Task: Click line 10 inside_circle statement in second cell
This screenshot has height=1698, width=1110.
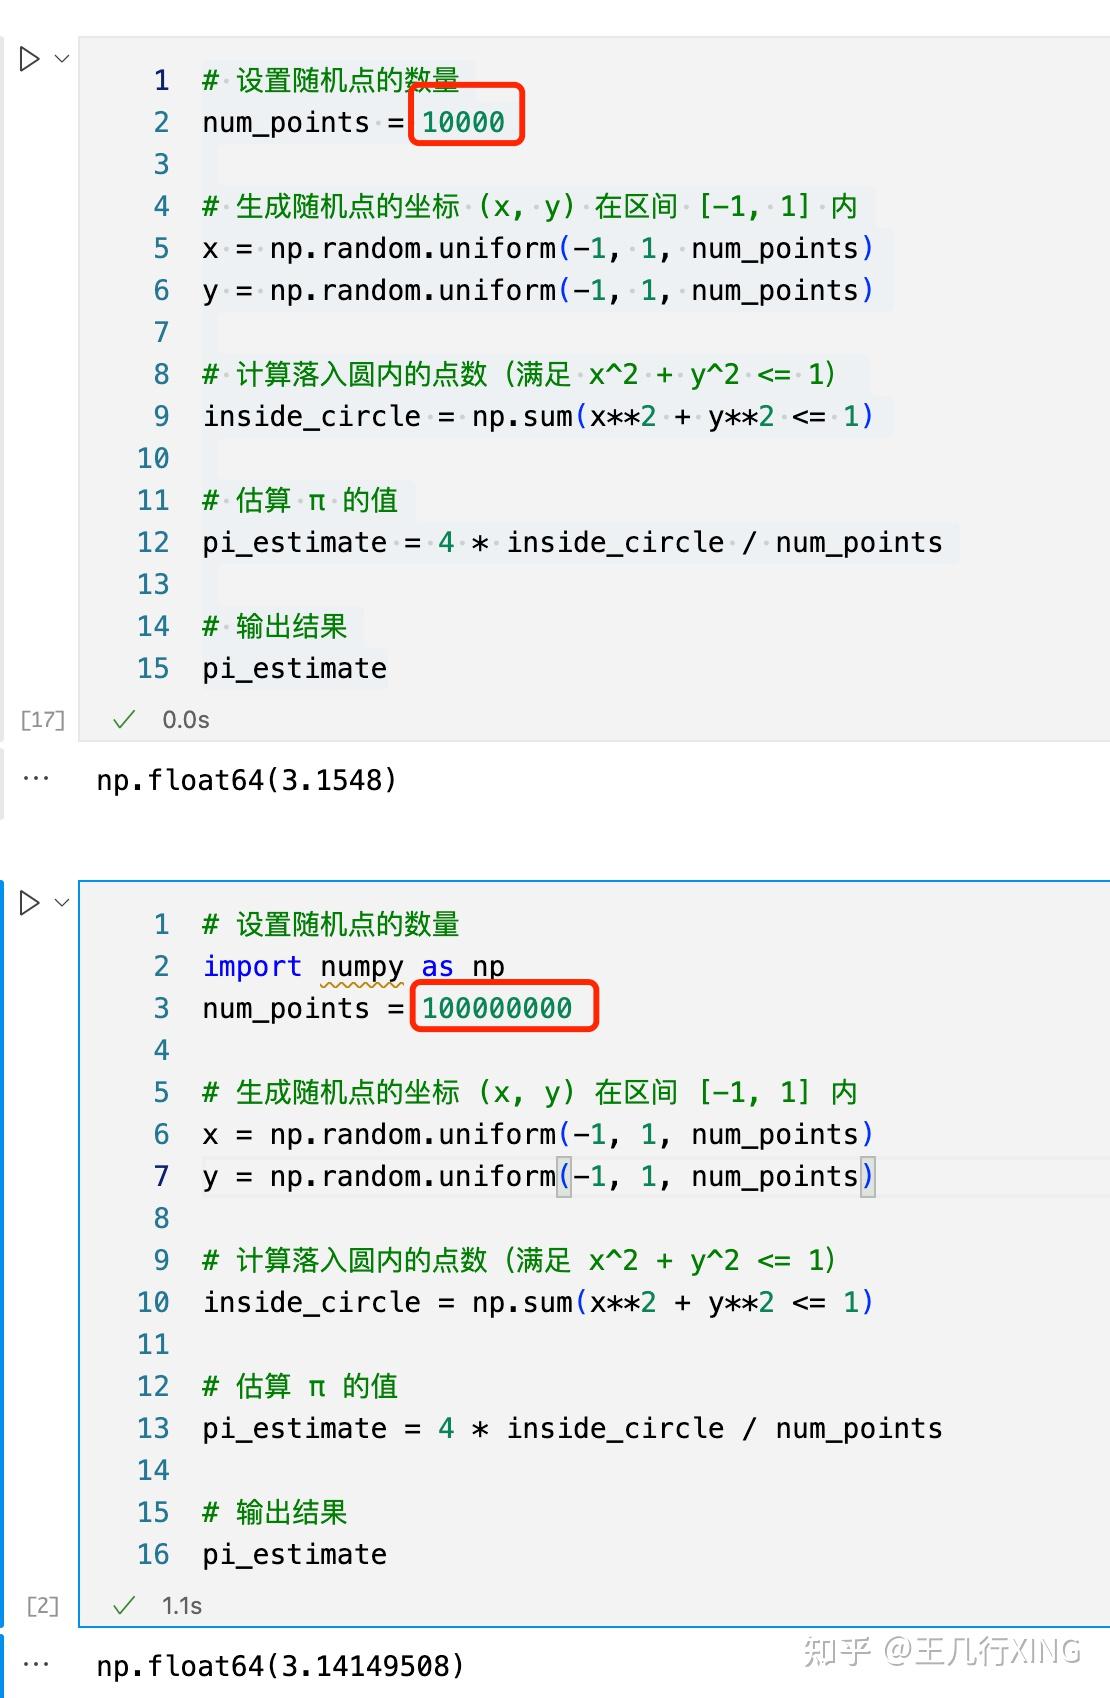Action: [x=538, y=1302]
